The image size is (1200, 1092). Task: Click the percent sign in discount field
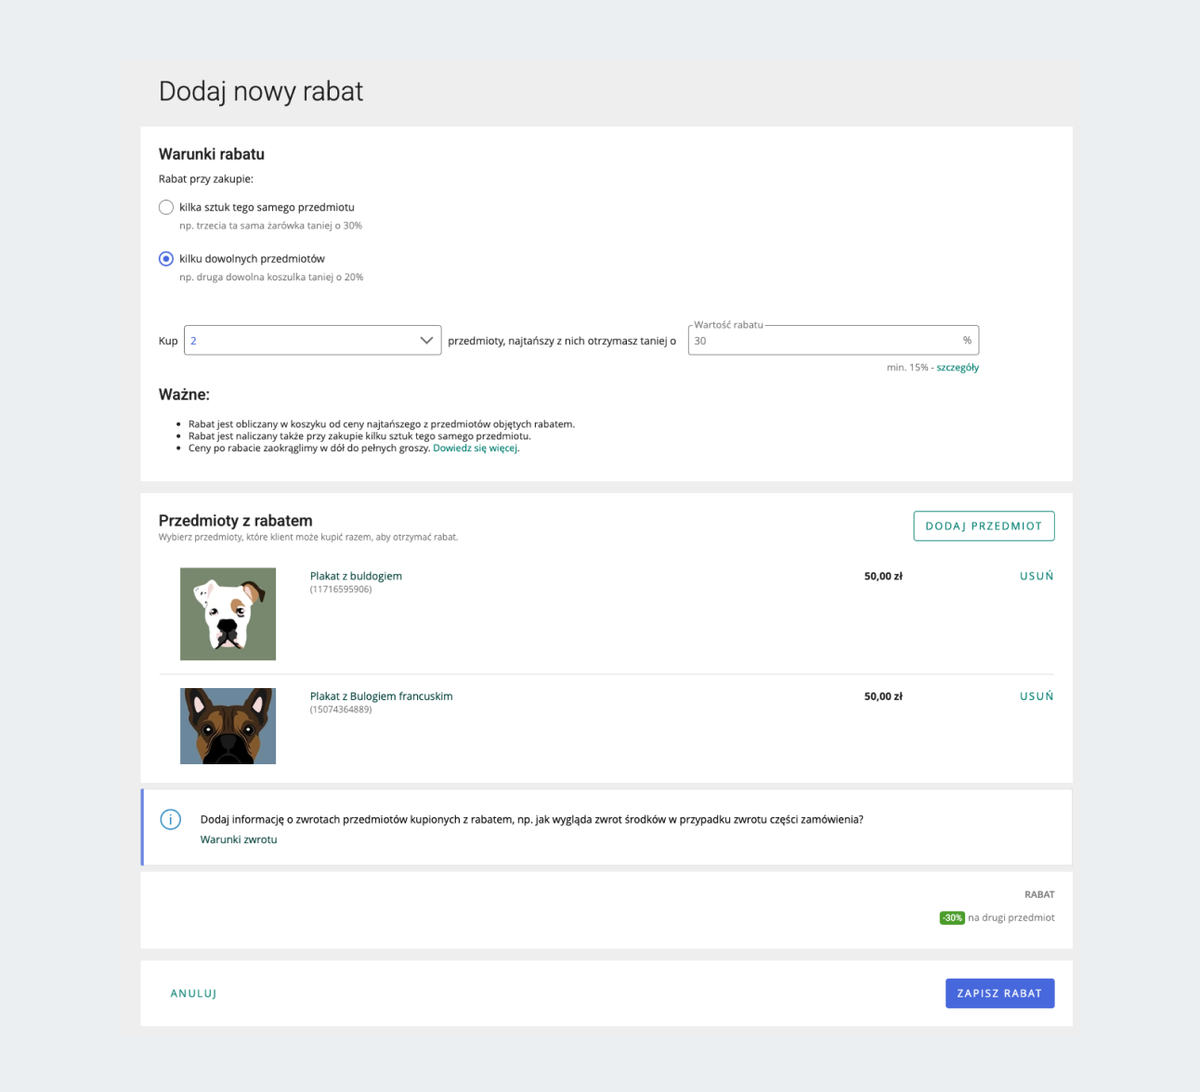(967, 341)
